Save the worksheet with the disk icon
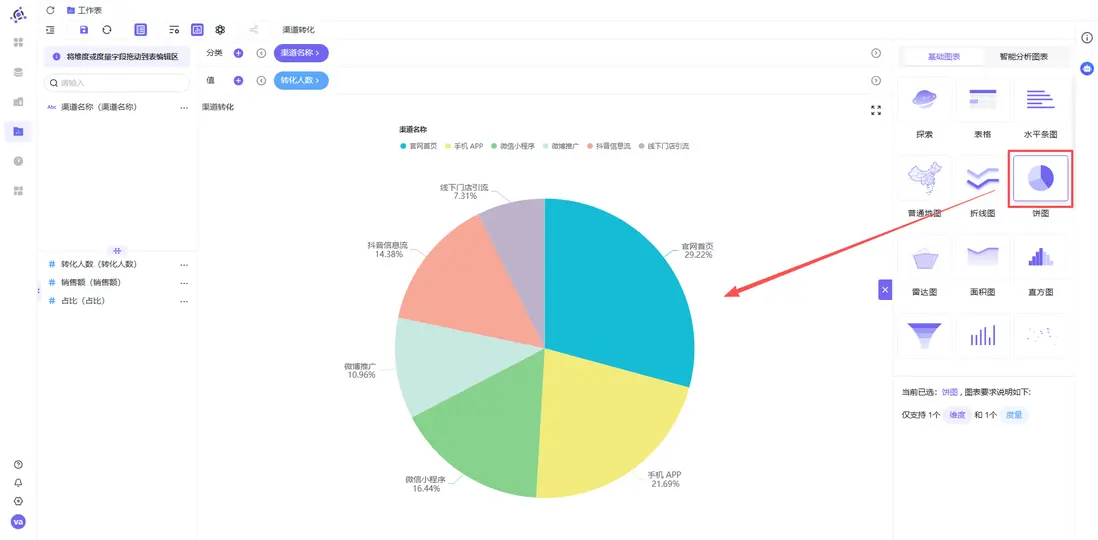This screenshot has height=540, width=1098. pyautogui.click(x=84, y=30)
